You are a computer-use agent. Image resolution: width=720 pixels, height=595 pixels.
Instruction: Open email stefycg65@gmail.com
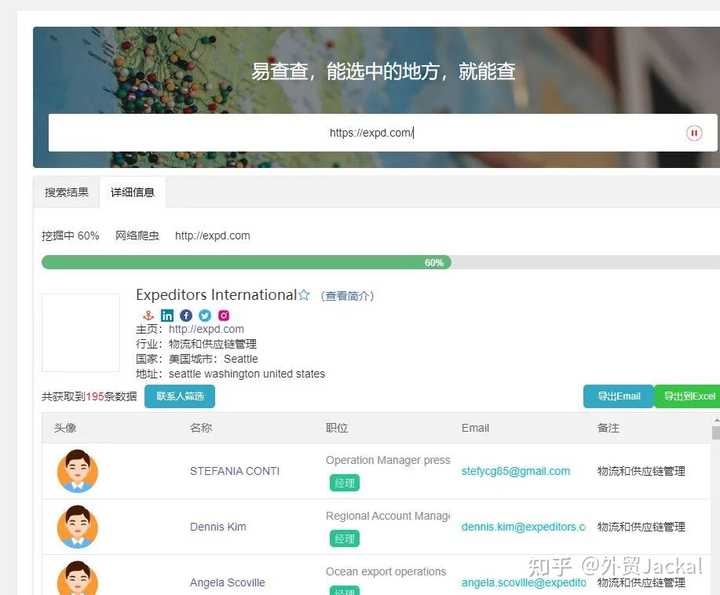click(516, 471)
